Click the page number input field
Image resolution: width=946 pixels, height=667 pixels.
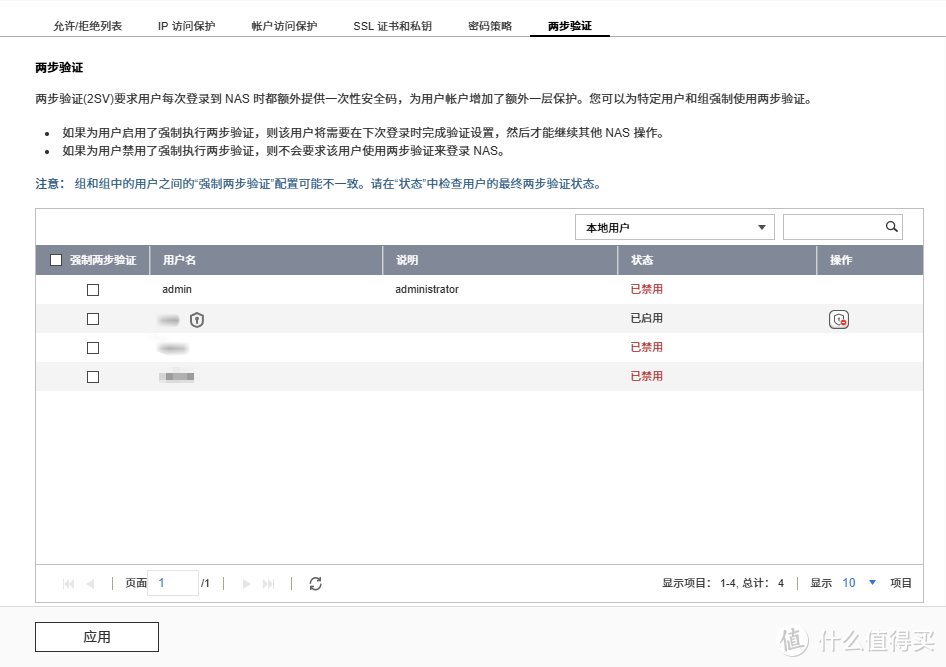(172, 583)
